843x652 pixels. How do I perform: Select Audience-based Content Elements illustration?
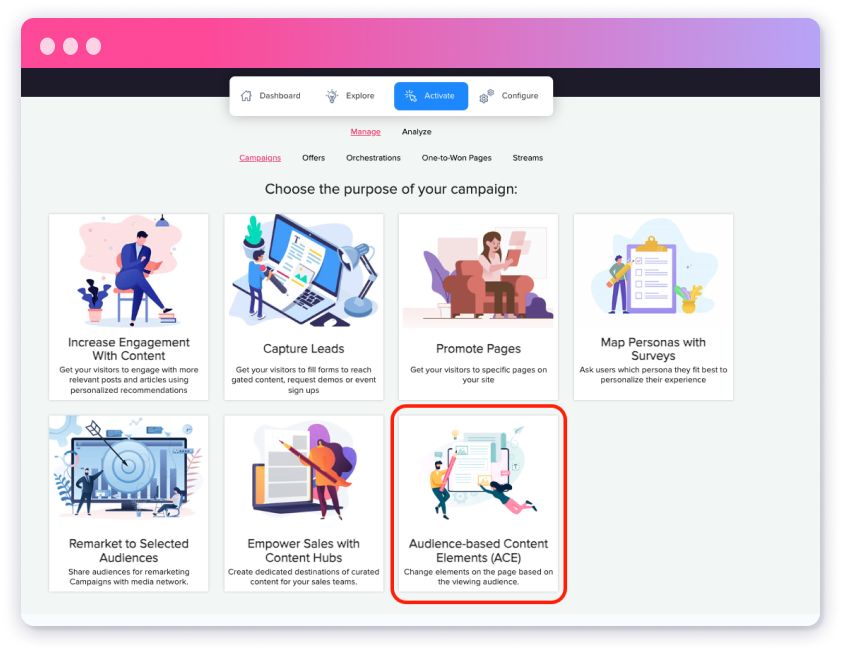(478, 473)
